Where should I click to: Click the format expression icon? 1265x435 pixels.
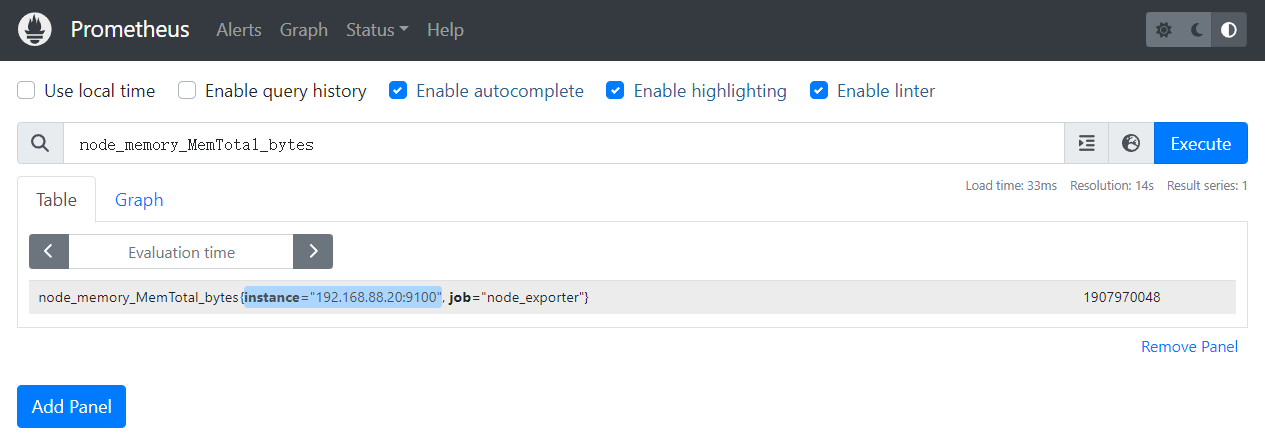(1087, 143)
